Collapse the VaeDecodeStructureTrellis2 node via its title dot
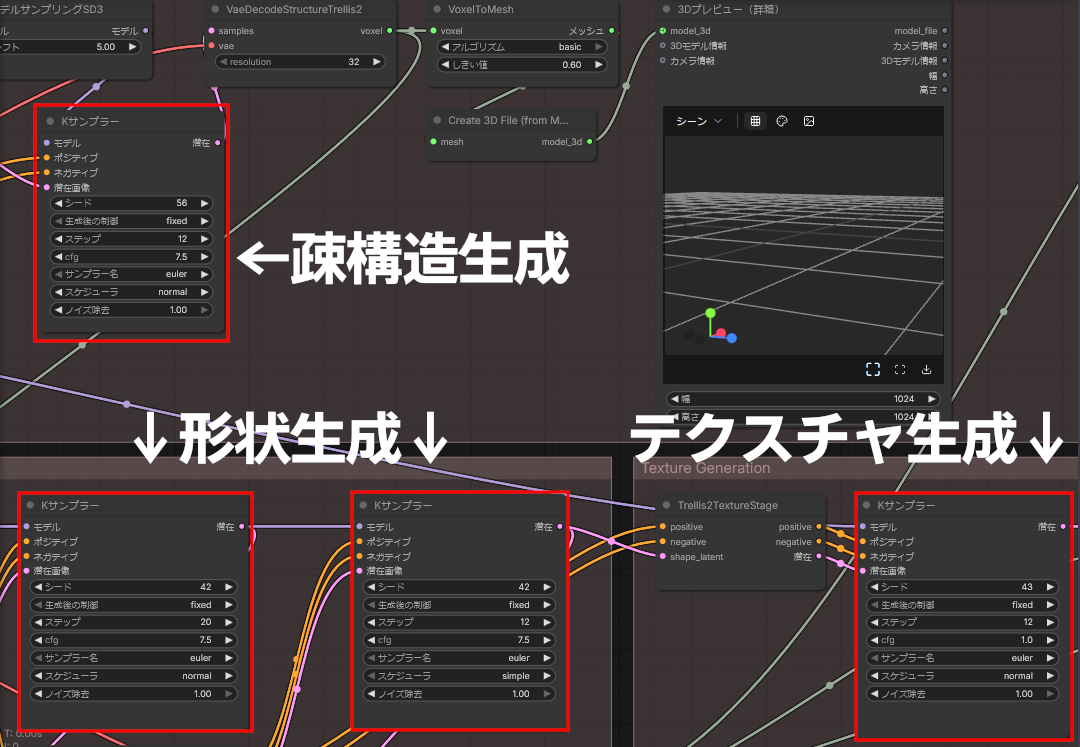1080x747 pixels. click(215, 10)
